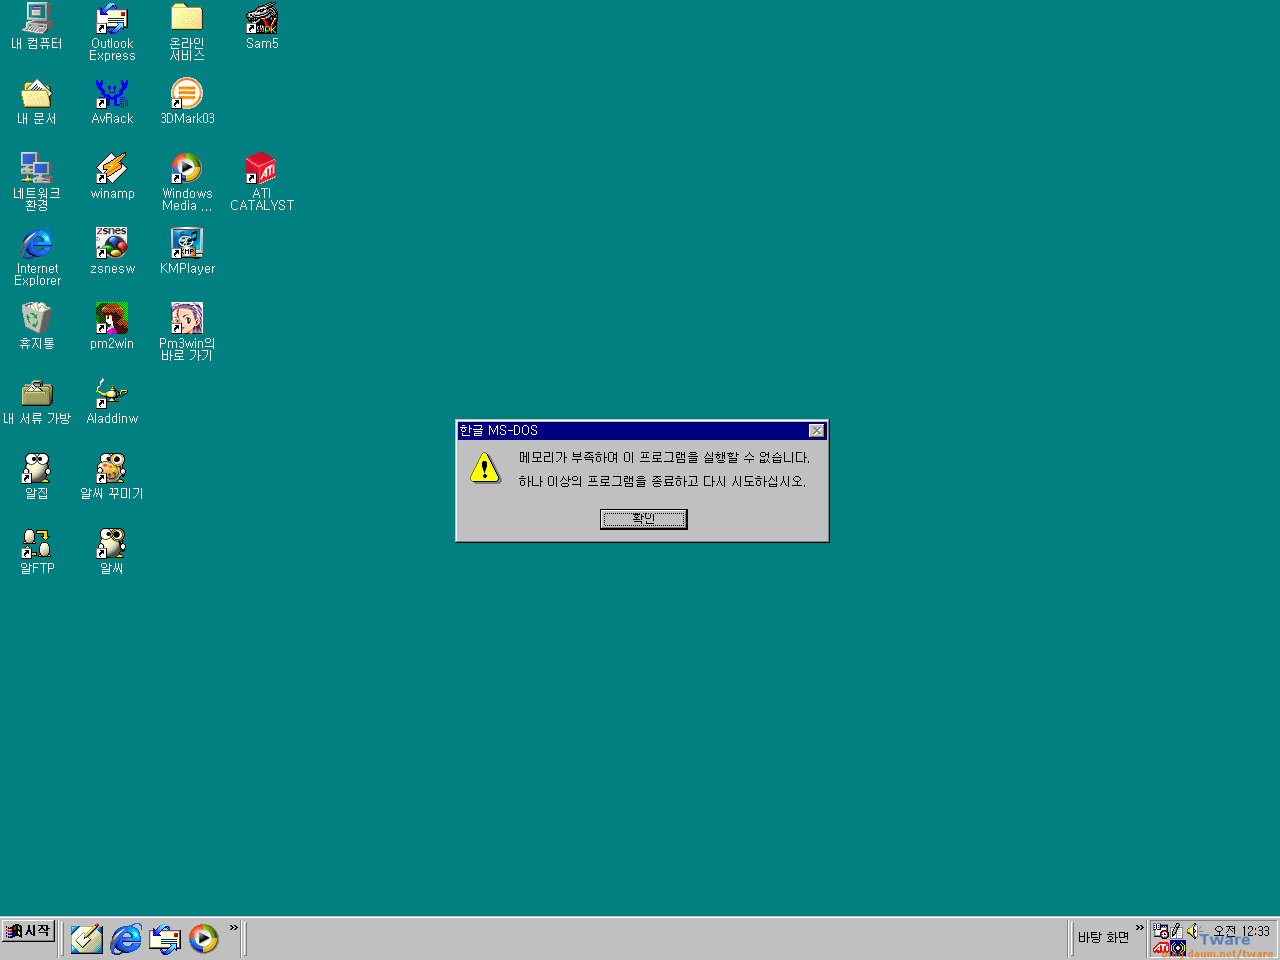The image size is (1280, 960).
Task: Launch Outlook Express from quick launch bar
Action: (x=165, y=938)
